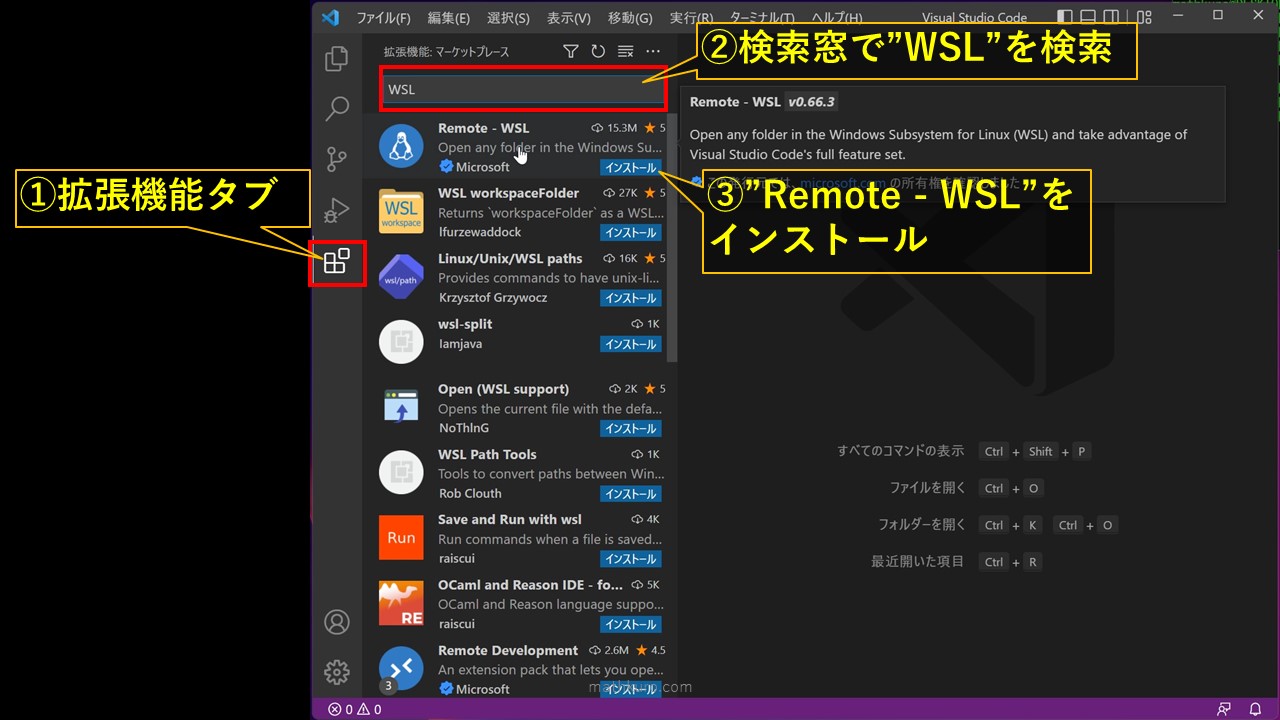
Task: Open the notifications bell in status bar
Action: coord(1255,709)
